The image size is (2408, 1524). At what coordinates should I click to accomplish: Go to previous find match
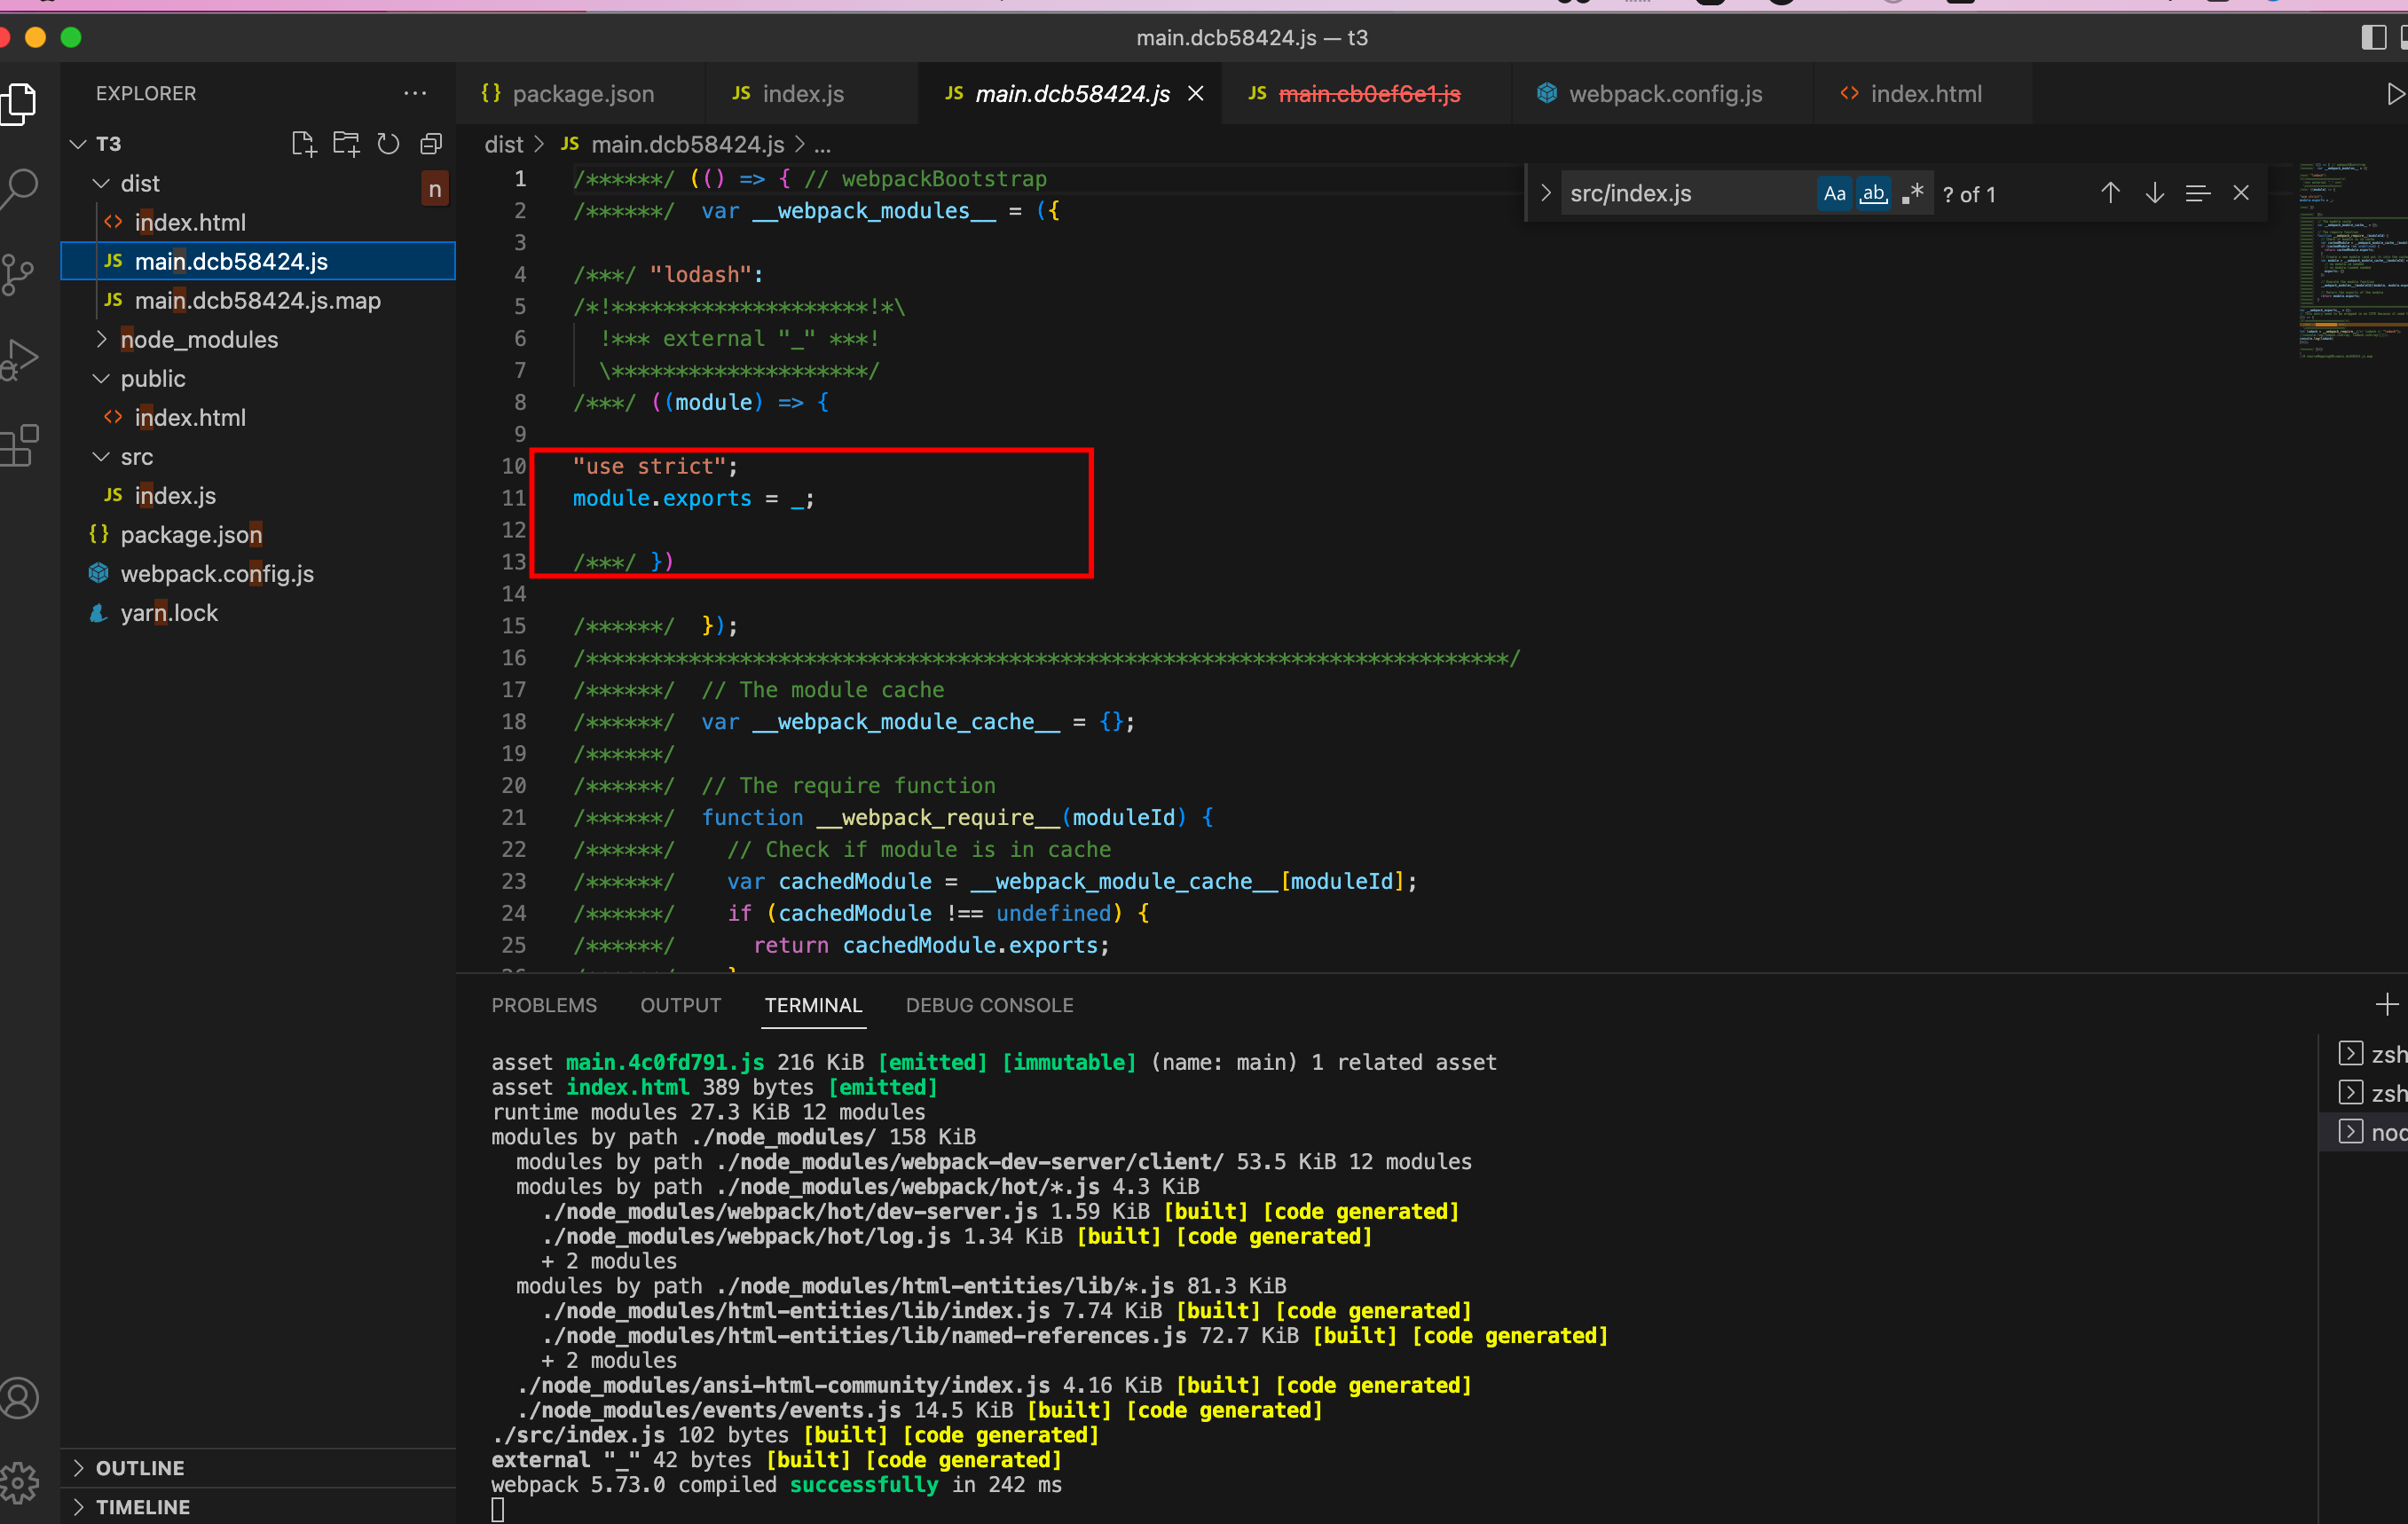2110,193
